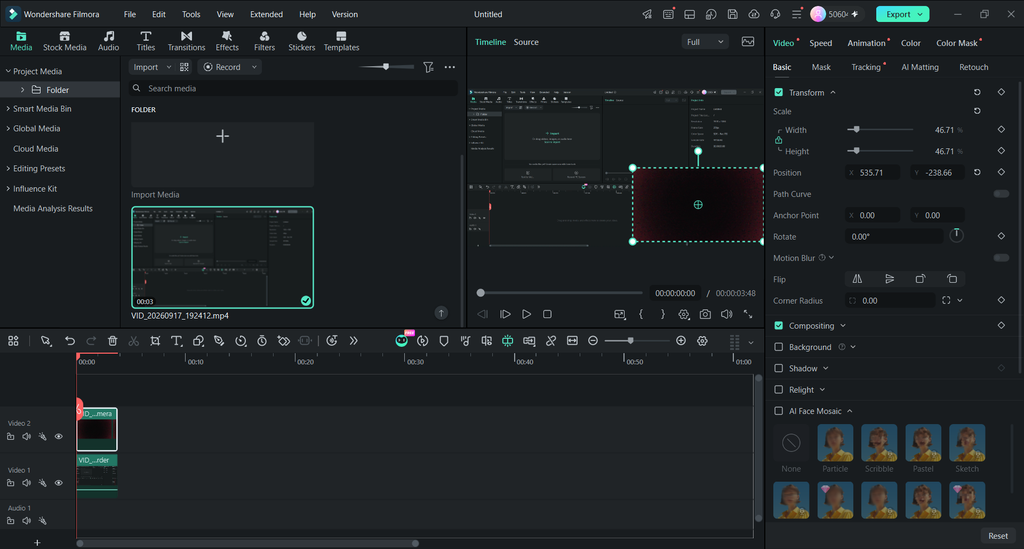1024x549 pixels.
Task: Expand the Influence Kit tree
Action: [x=8, y=189]
